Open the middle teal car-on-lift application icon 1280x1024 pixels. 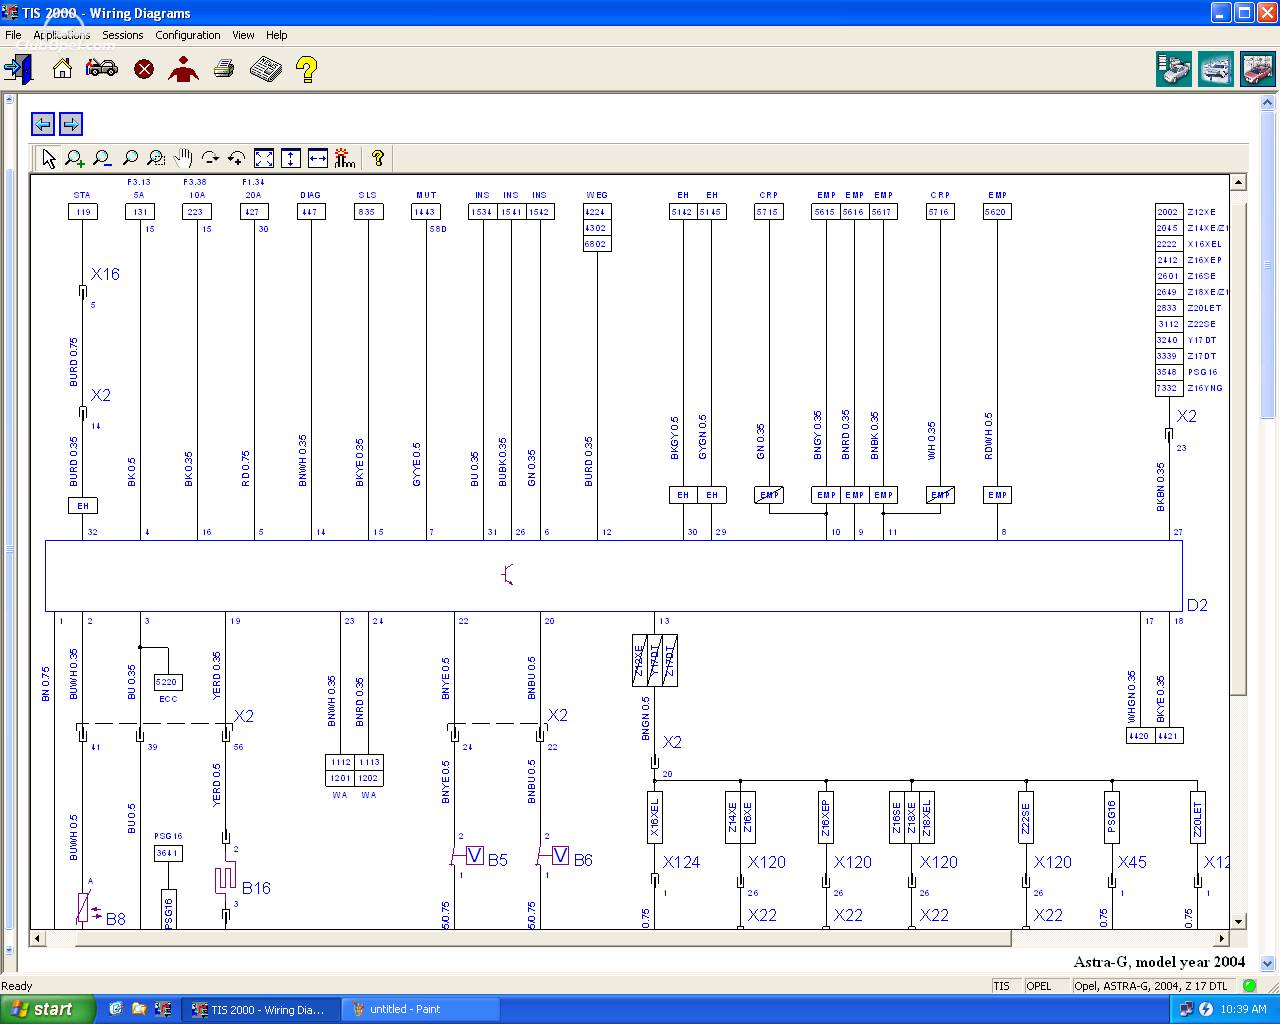click(1216, 69)
